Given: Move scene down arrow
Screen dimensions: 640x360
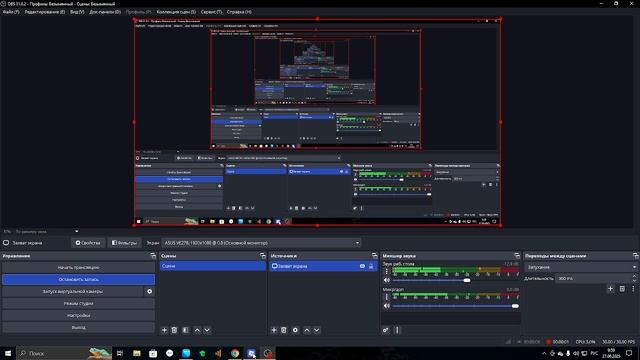Looking at the screenshot, I should (x=207, y=330).
